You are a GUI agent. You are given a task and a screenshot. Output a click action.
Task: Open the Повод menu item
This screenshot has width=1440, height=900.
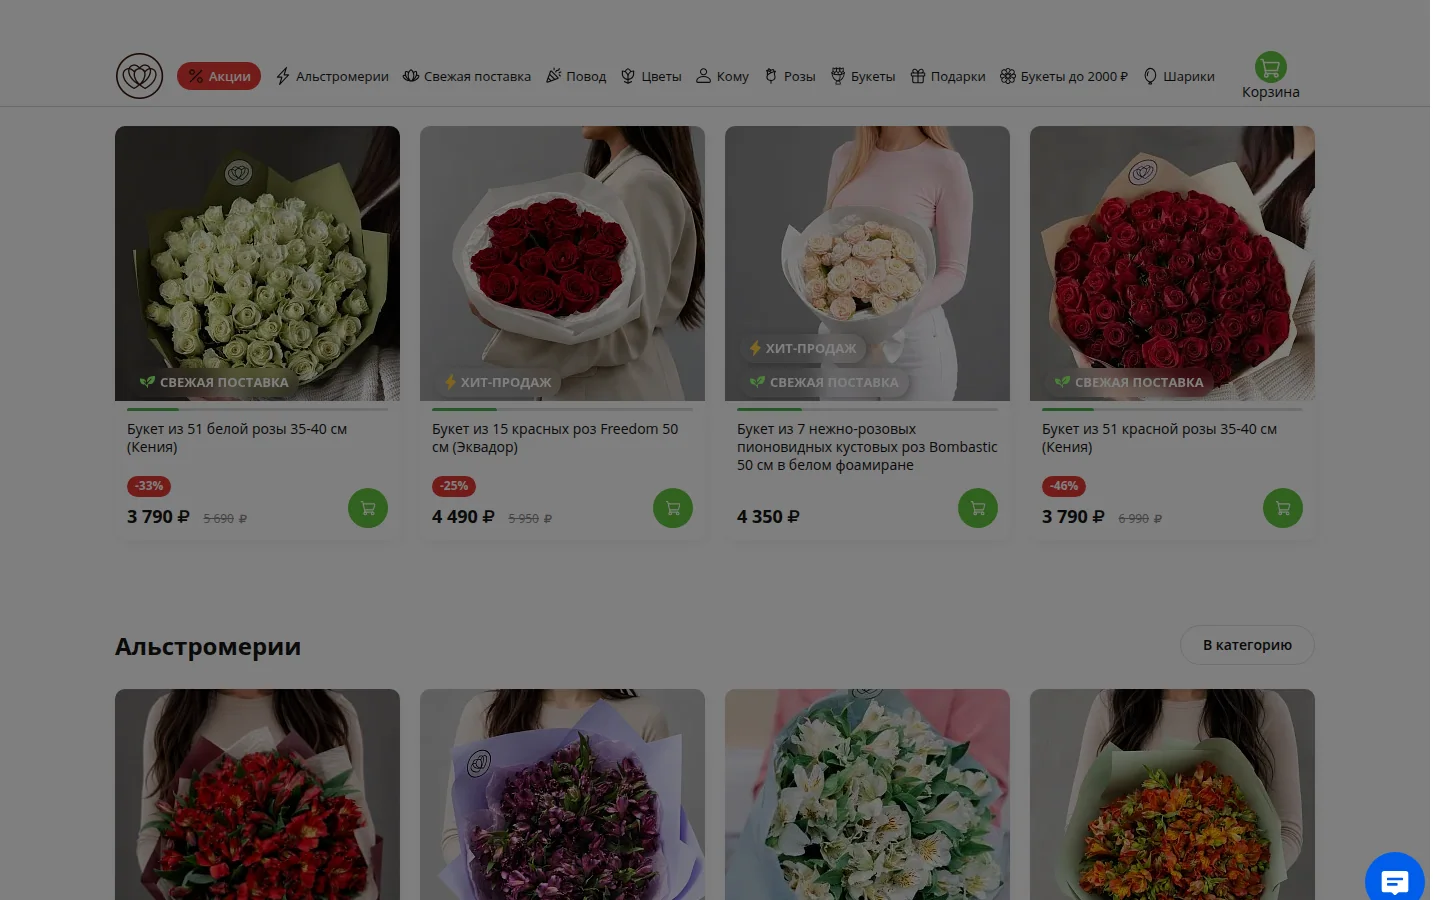[x=576, y=76]
